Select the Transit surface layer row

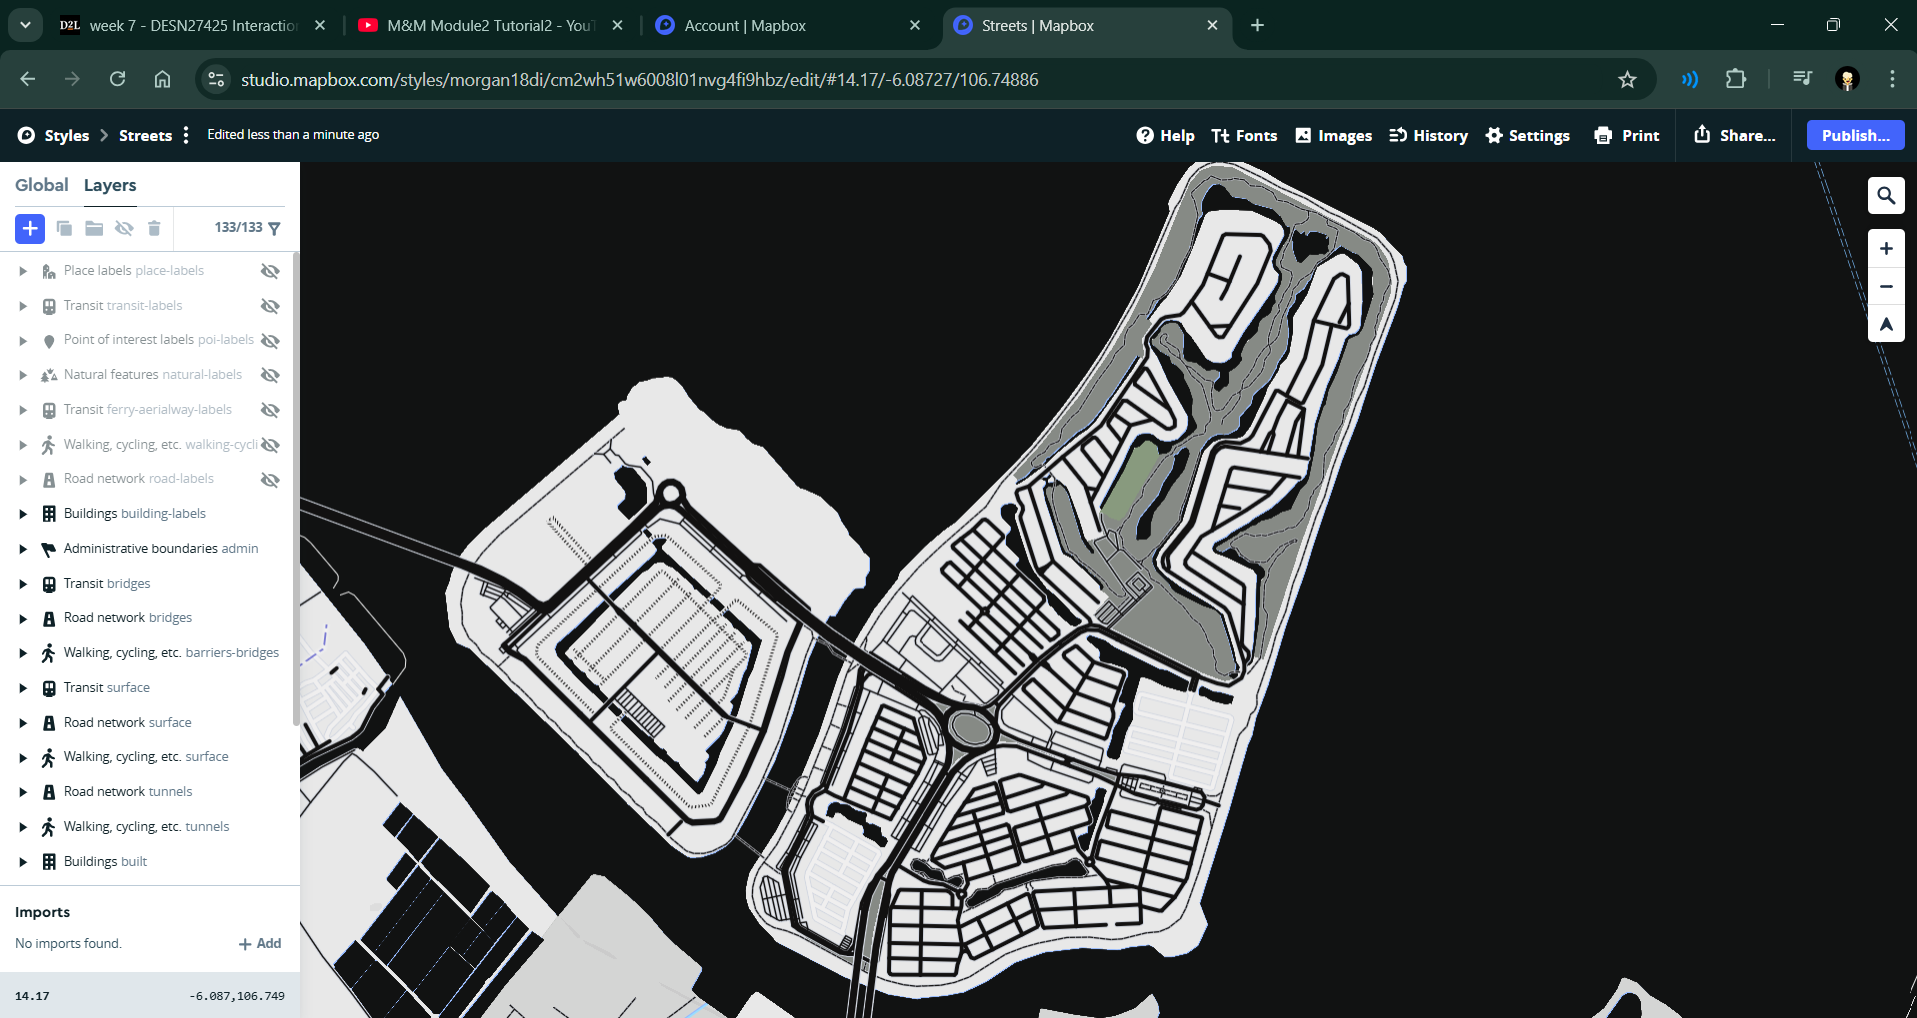[x=107, y=688]
